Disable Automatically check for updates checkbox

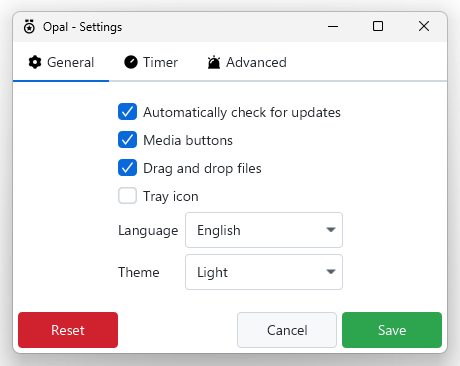click(x=127, y=112)
